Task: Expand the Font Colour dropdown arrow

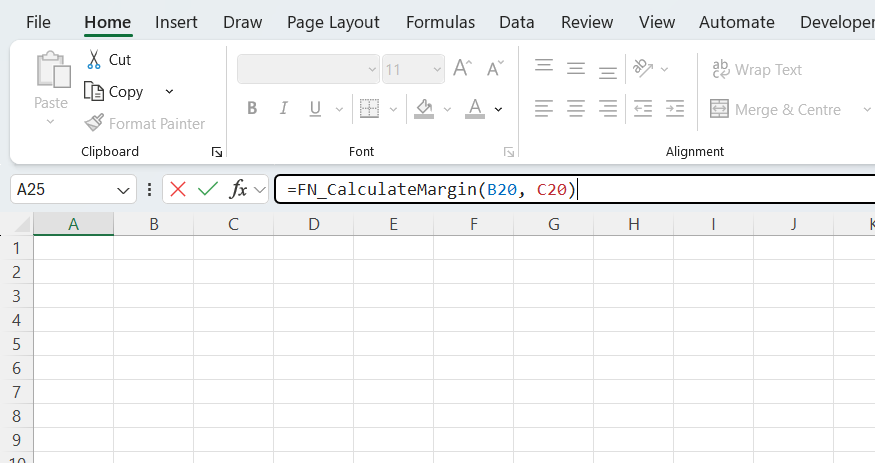Action: click(x=498, y=109)
